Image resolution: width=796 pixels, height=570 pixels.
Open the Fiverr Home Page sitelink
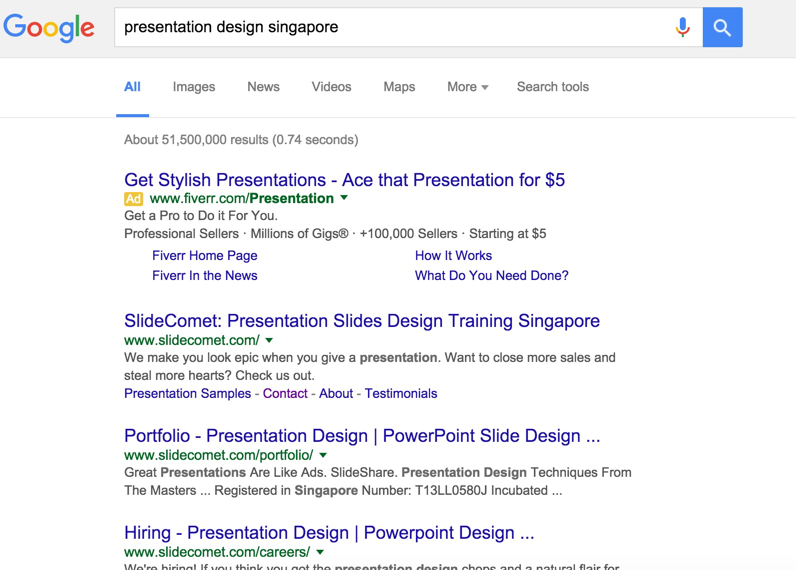tap(205, 255)
